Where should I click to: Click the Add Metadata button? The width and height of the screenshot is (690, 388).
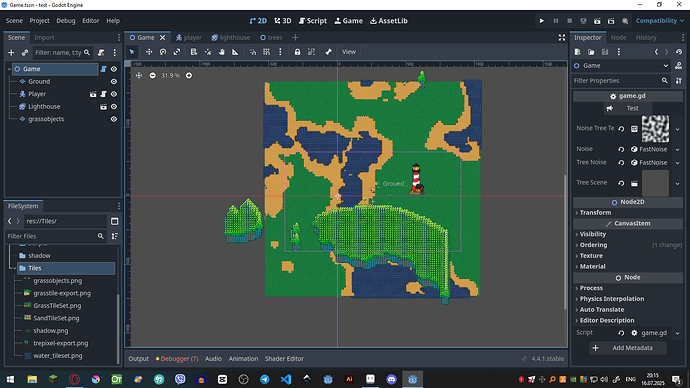[x=628, y=348]
